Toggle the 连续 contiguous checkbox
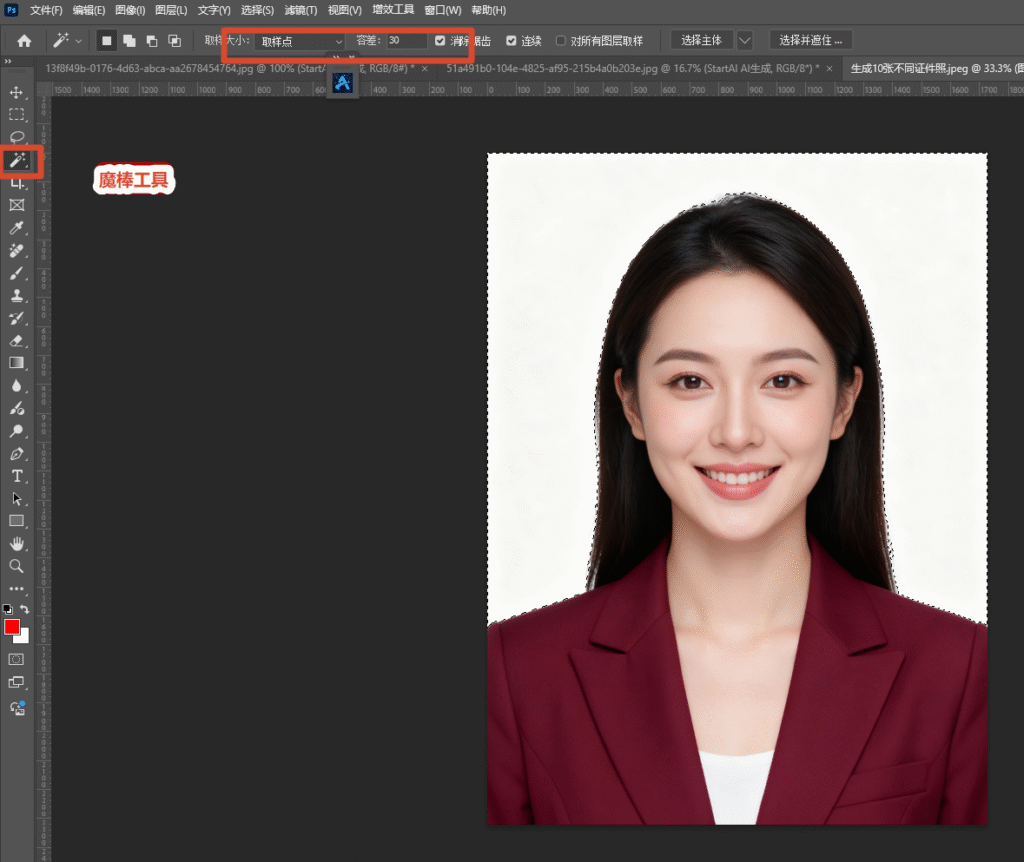The height and width of the screenshot is (862, 1024). 511,40
